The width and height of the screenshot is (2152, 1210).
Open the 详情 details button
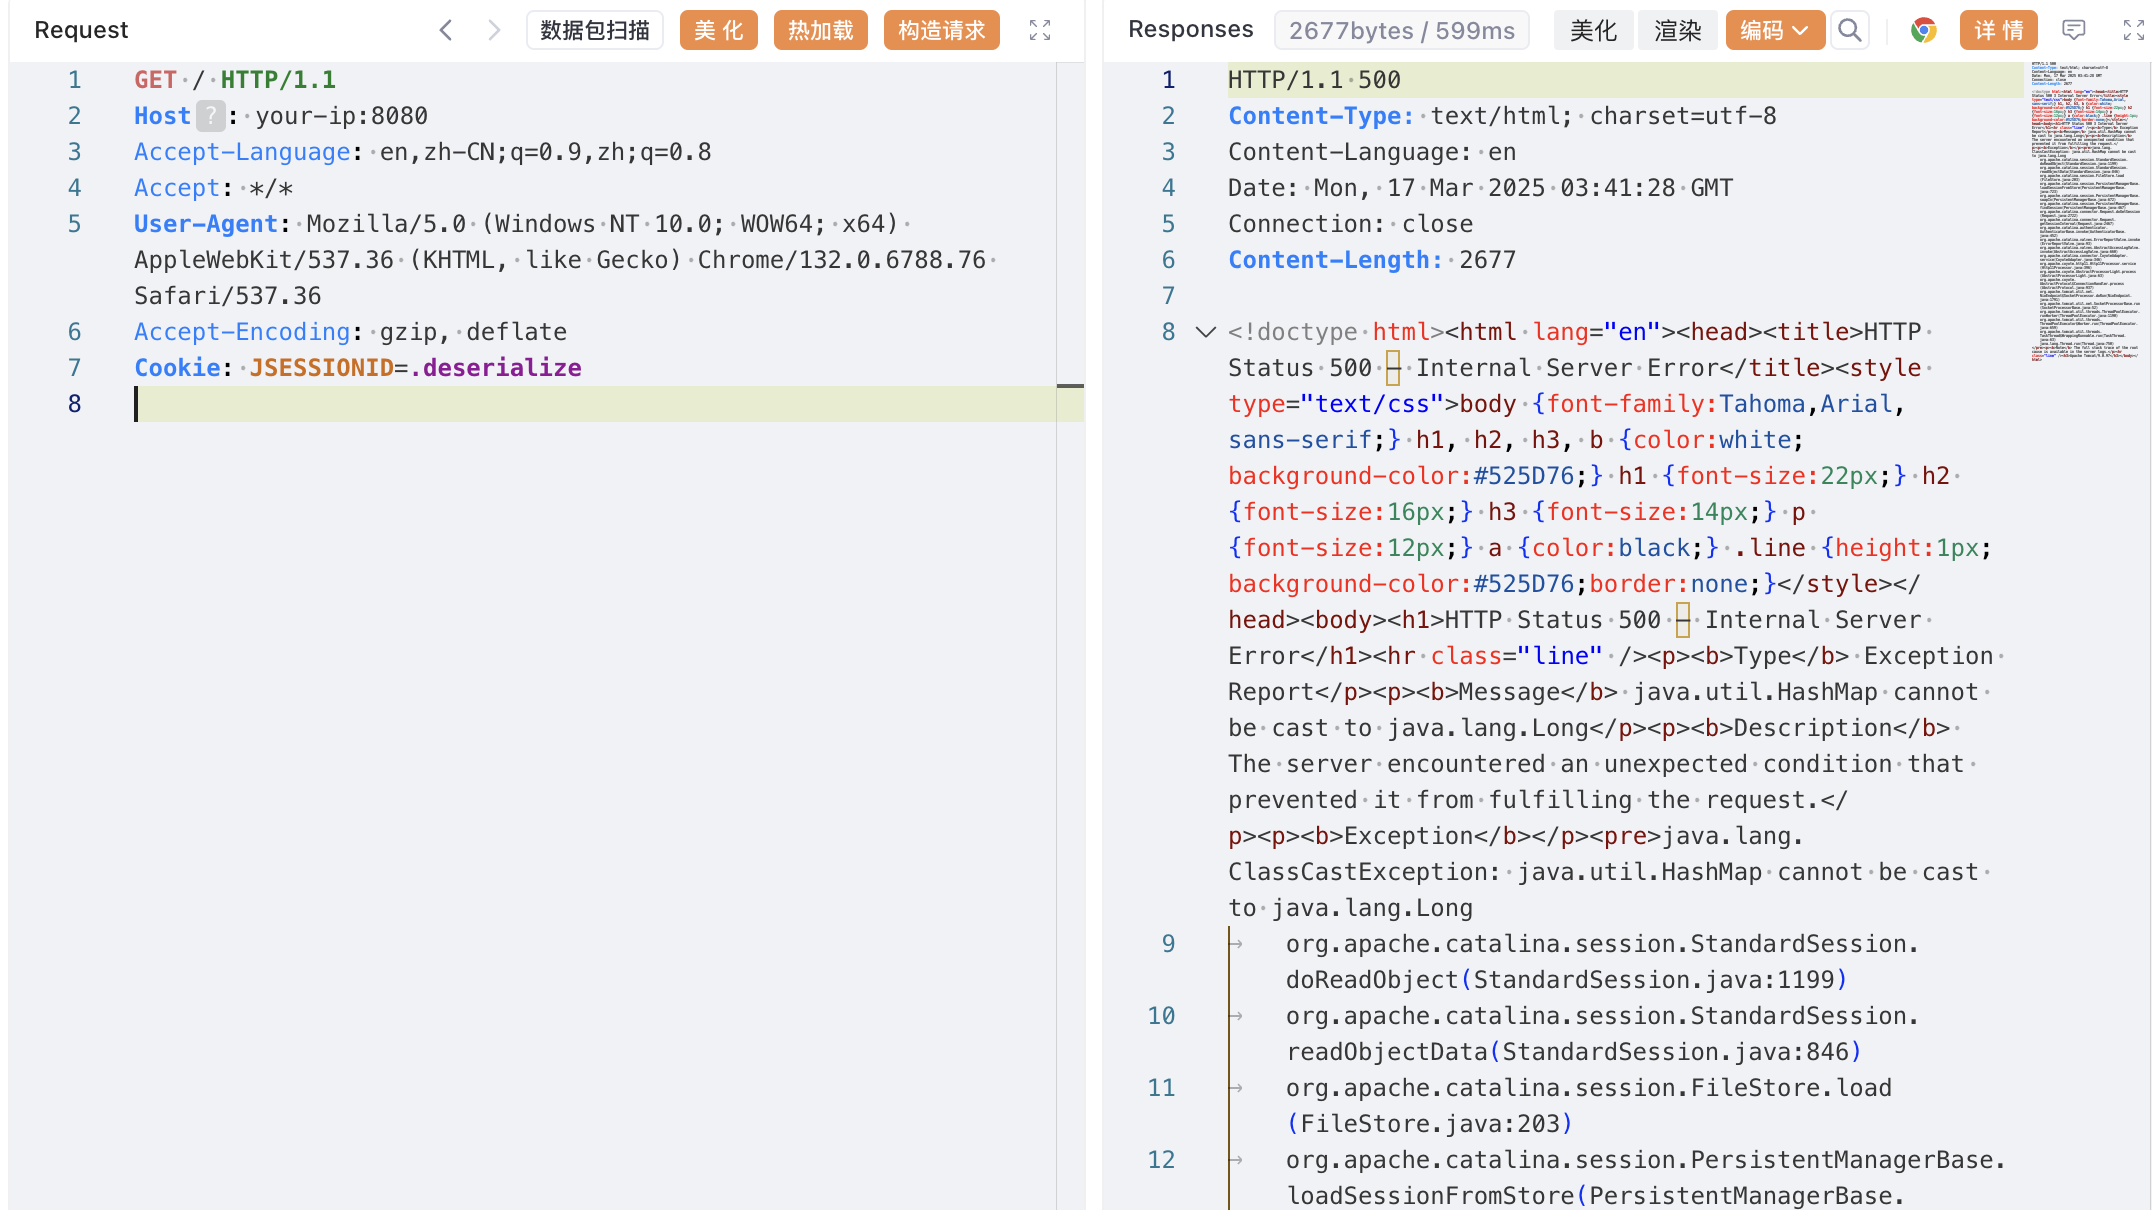point(1998,30)
